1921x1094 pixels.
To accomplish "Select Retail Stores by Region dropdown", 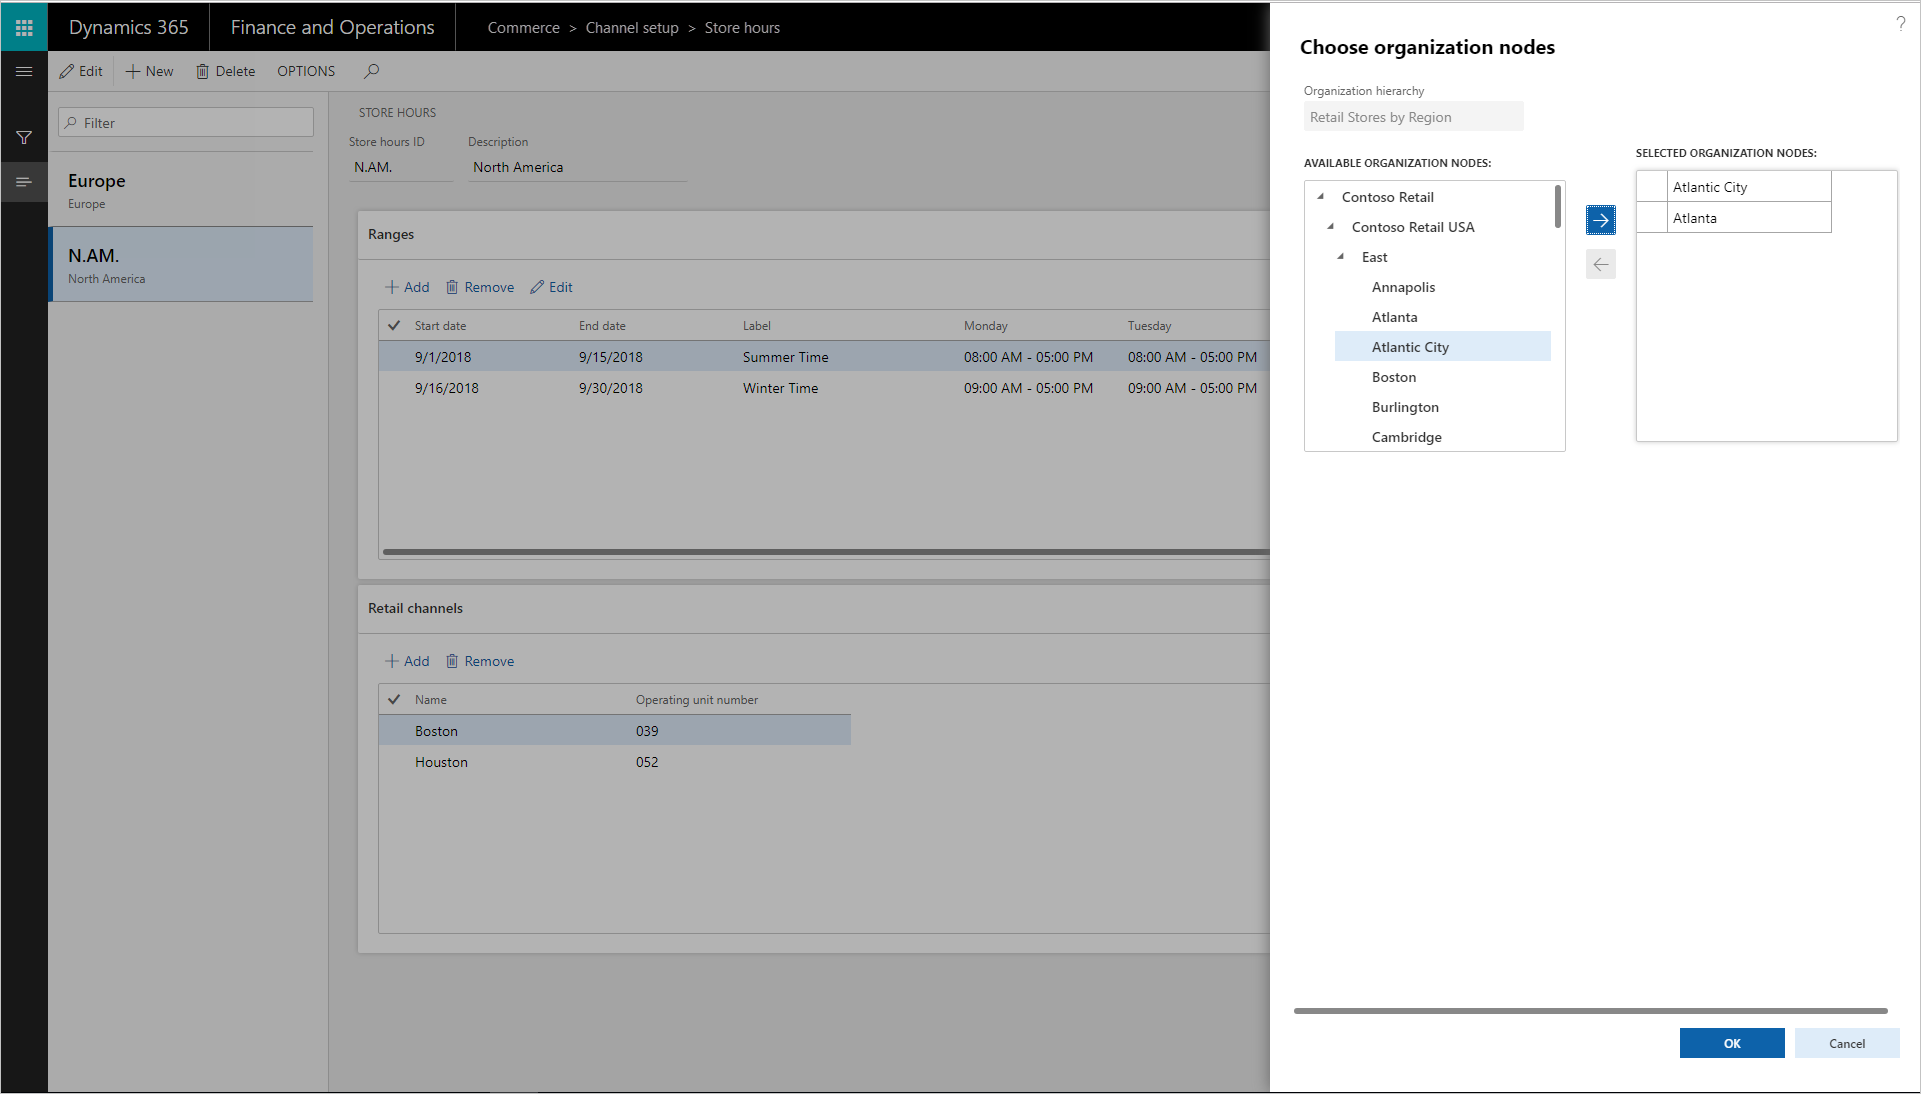I will pyautogui.click(x=1409, y=116).
